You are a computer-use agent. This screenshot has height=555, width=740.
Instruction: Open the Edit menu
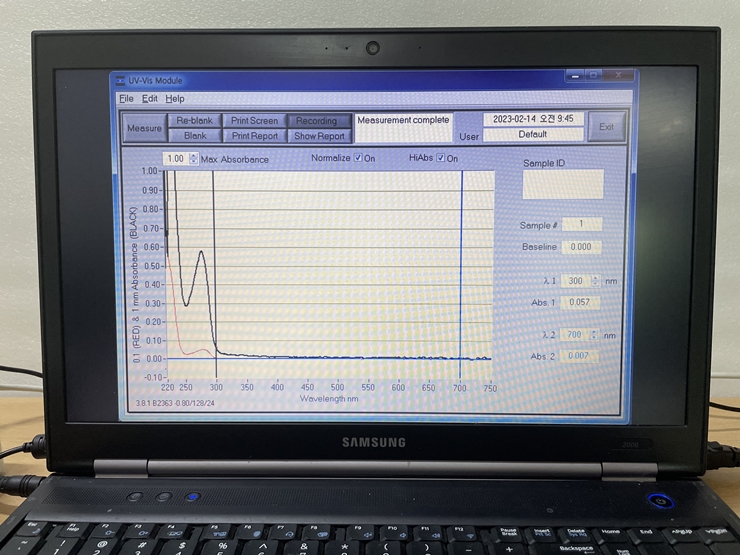[x=149, y=99]
